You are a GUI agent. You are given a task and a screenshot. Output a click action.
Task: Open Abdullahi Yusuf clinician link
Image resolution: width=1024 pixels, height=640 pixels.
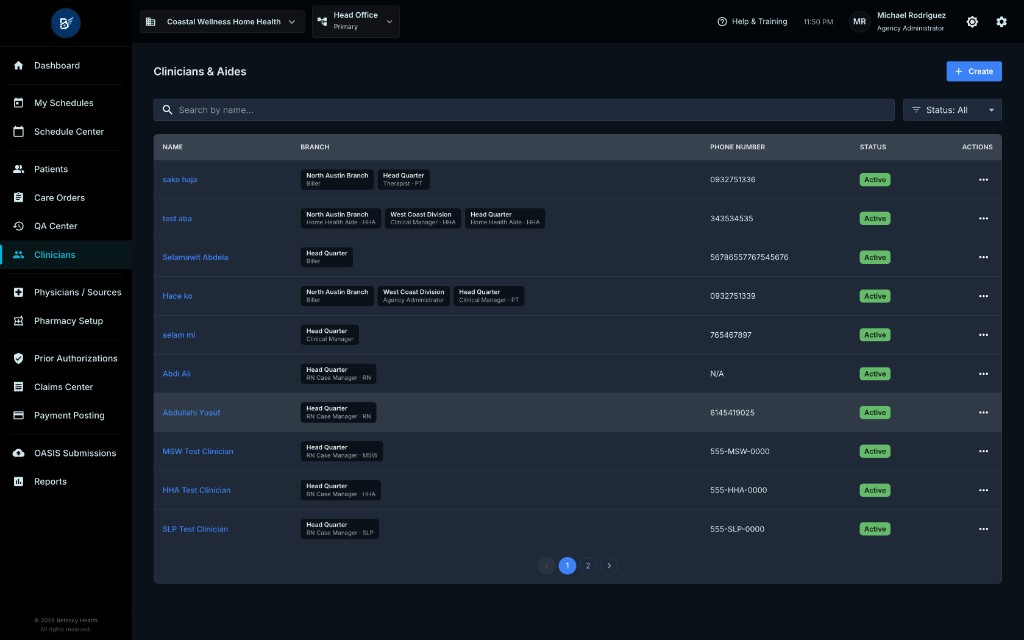pos(191,413)
